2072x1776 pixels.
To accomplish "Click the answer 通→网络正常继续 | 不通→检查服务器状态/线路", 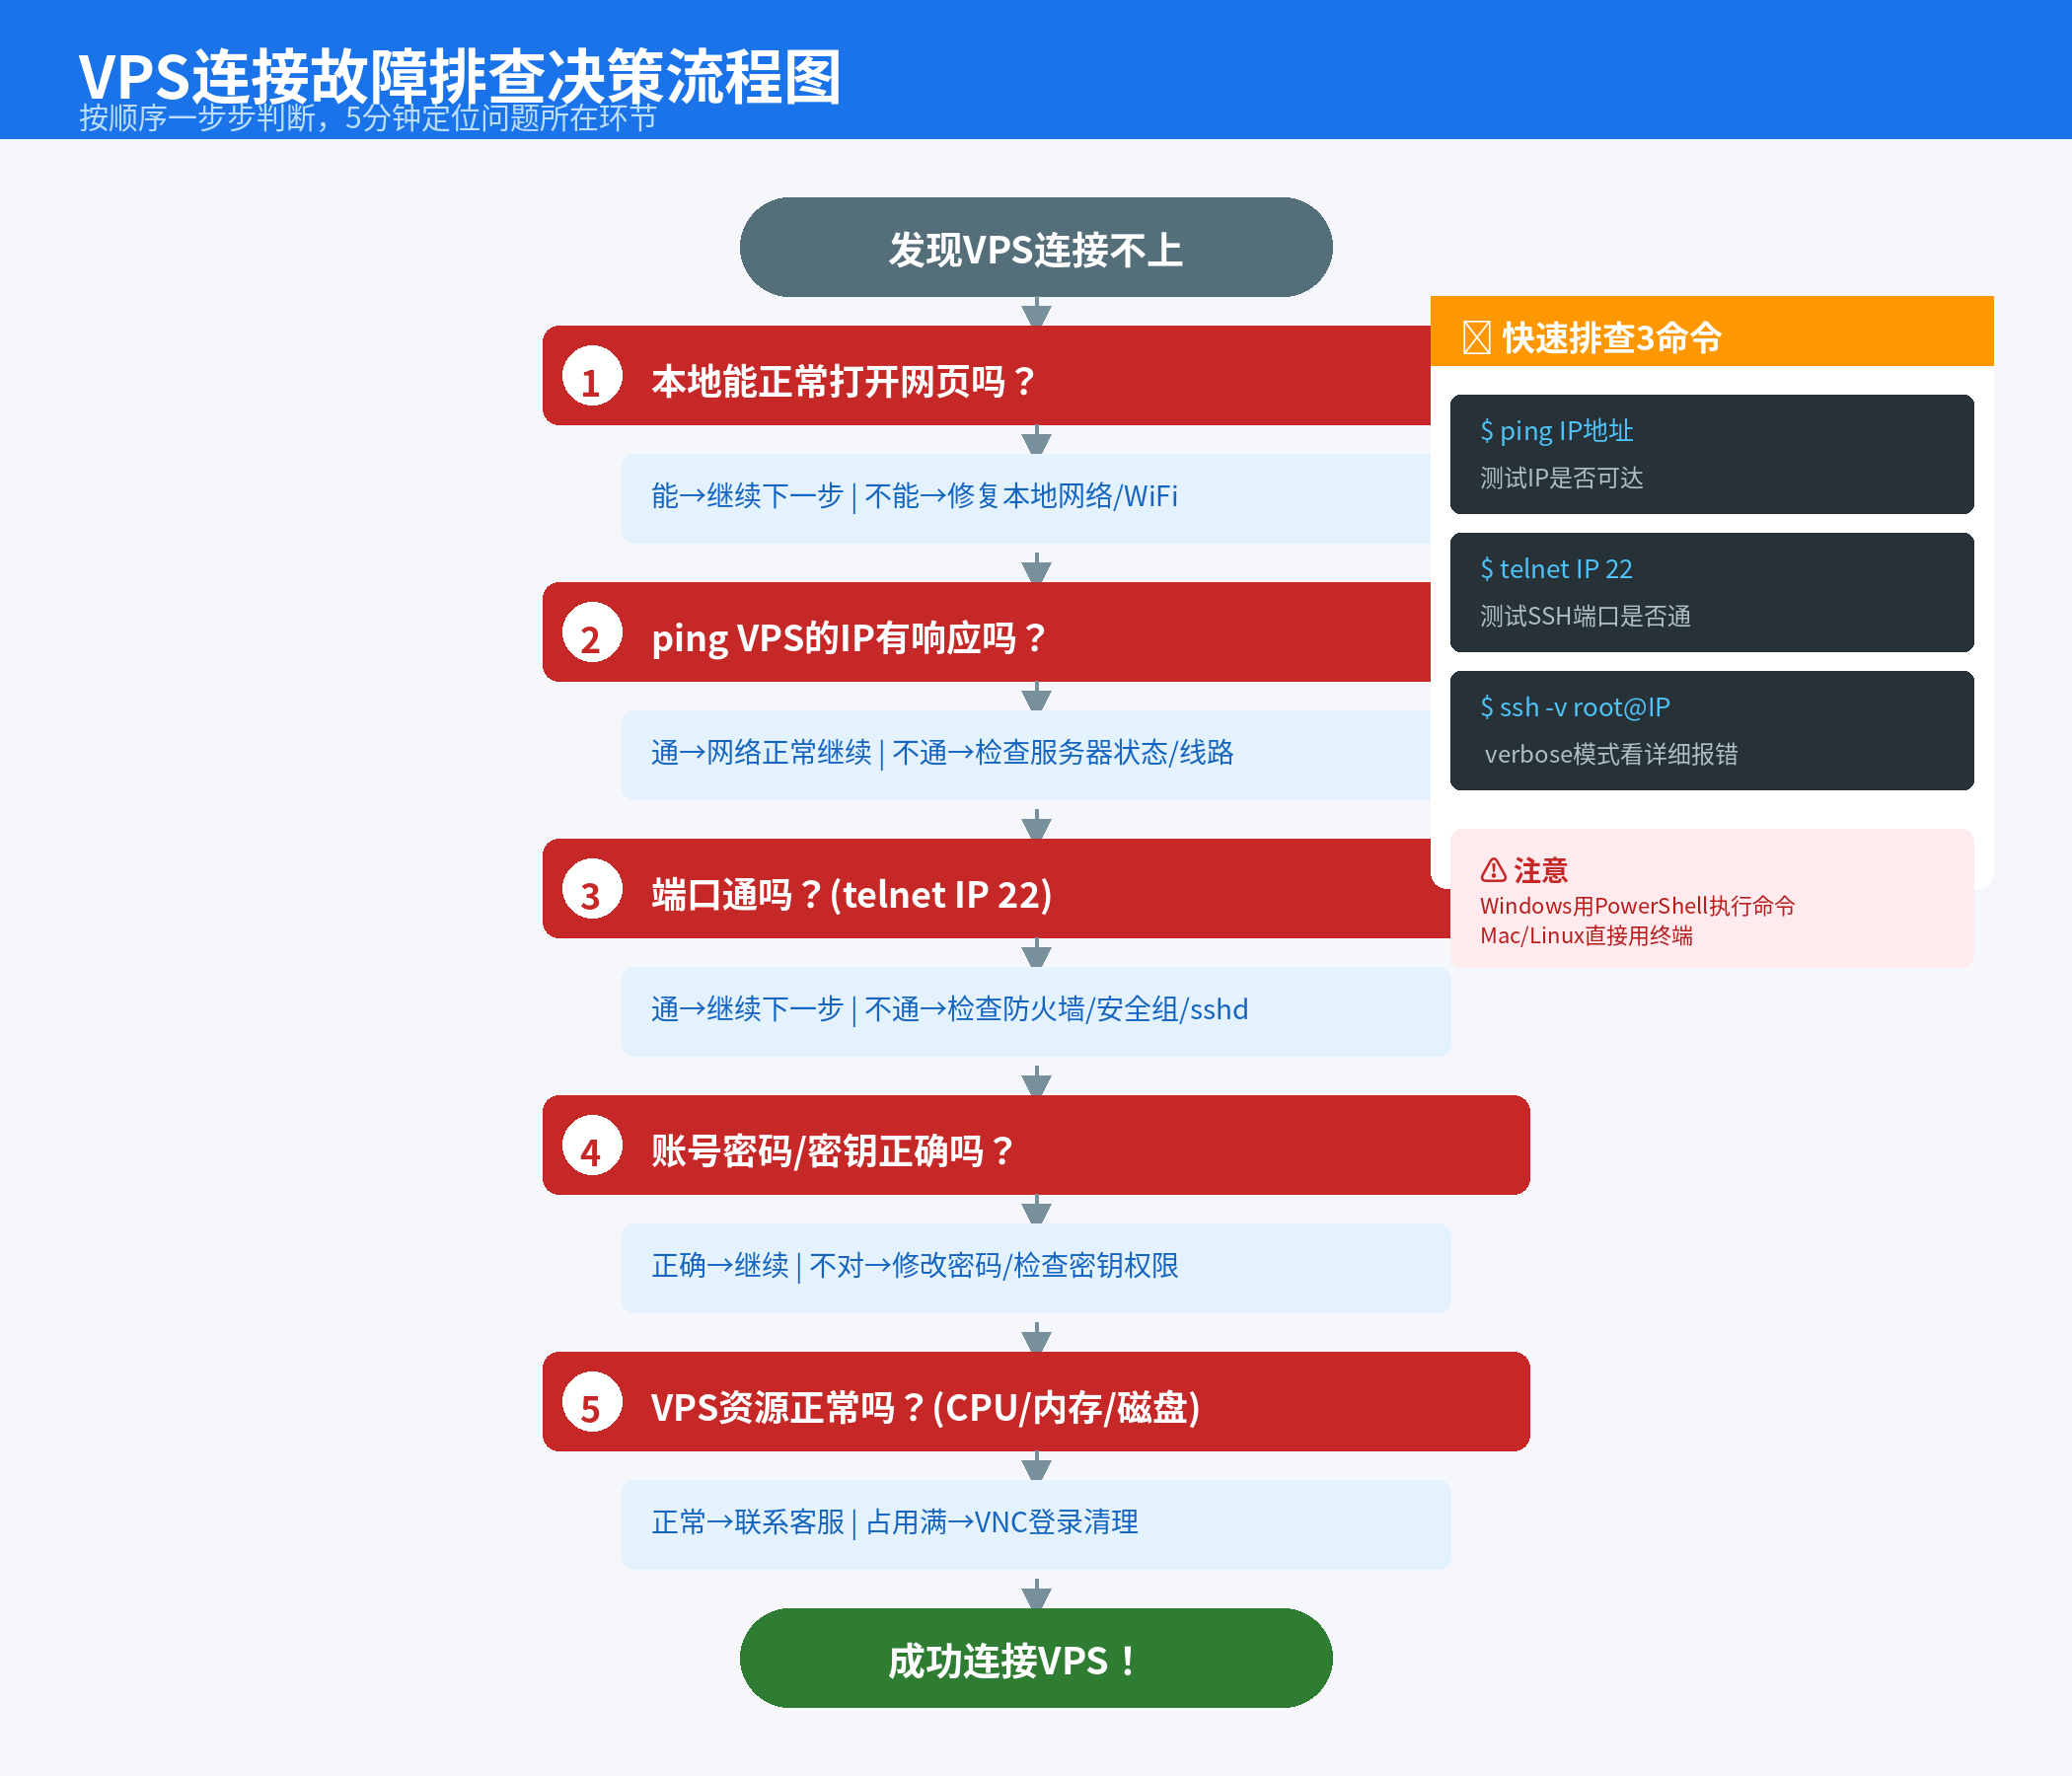I will click(942, 752).
